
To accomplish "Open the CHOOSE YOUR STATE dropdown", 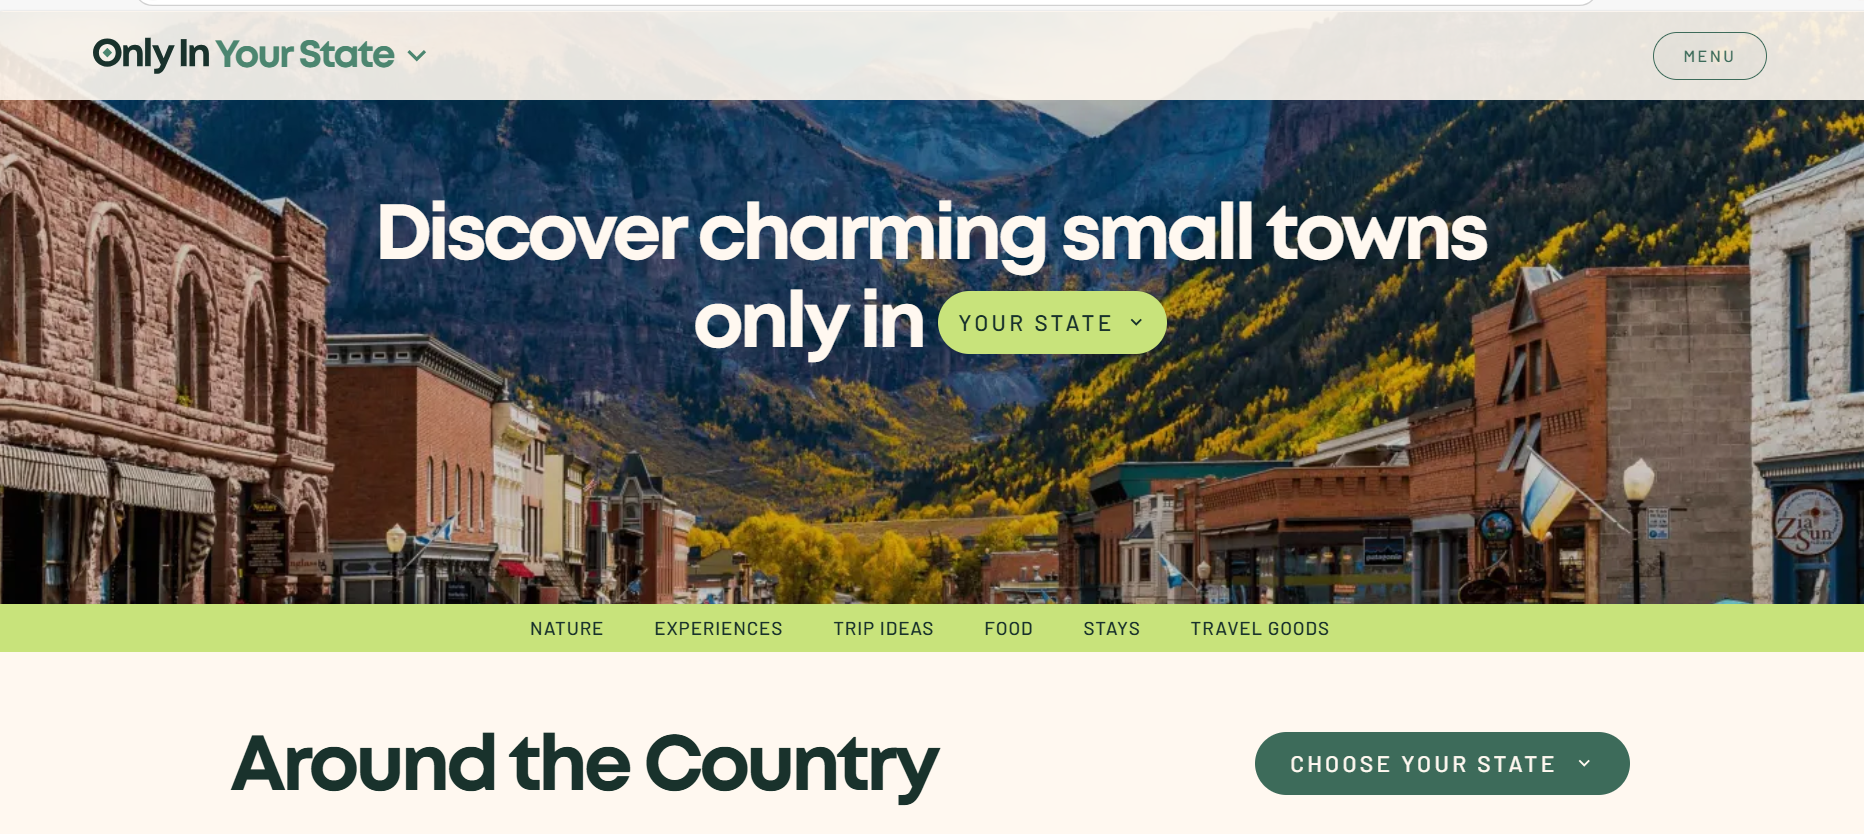I will [1442, 764].
